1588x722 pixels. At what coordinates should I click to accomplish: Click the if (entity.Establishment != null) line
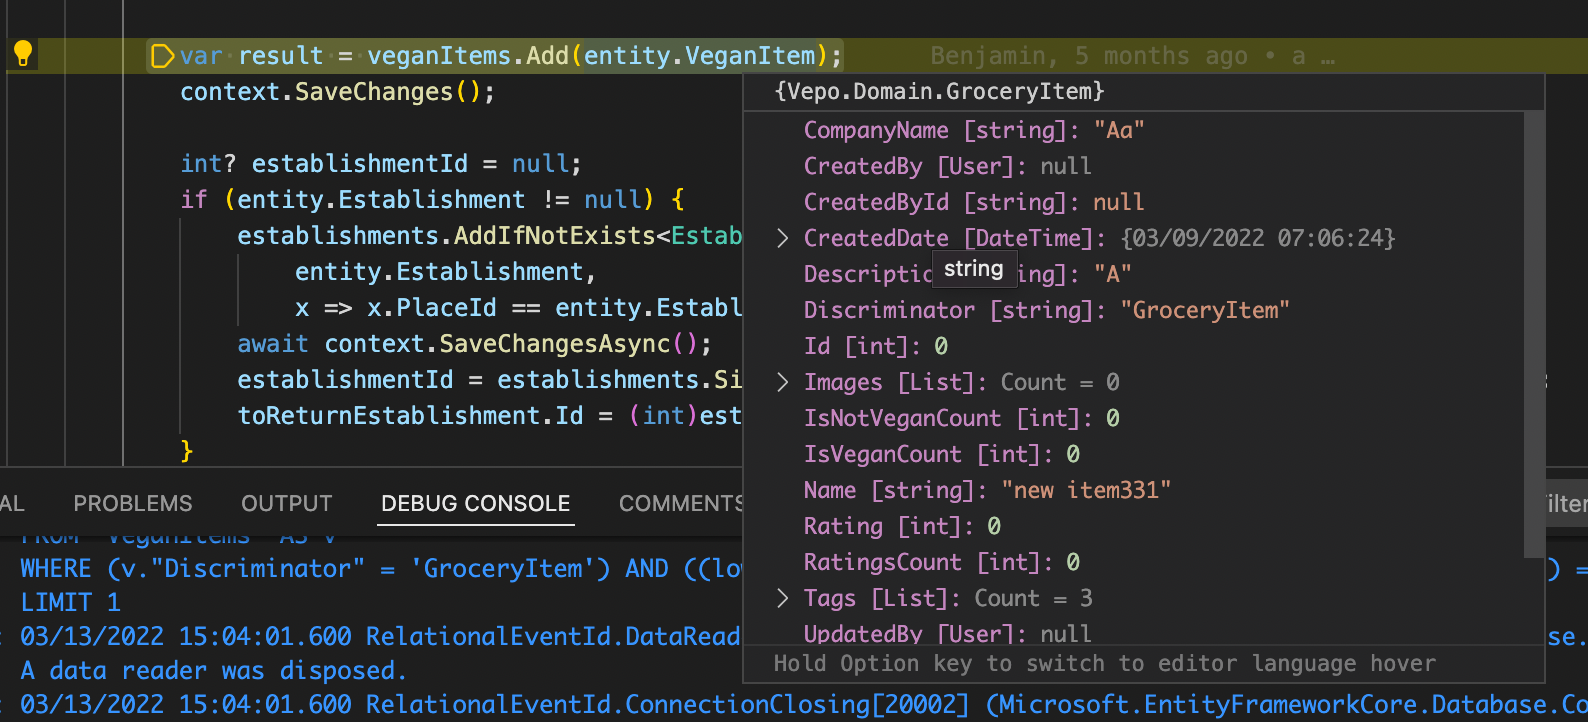432,200
